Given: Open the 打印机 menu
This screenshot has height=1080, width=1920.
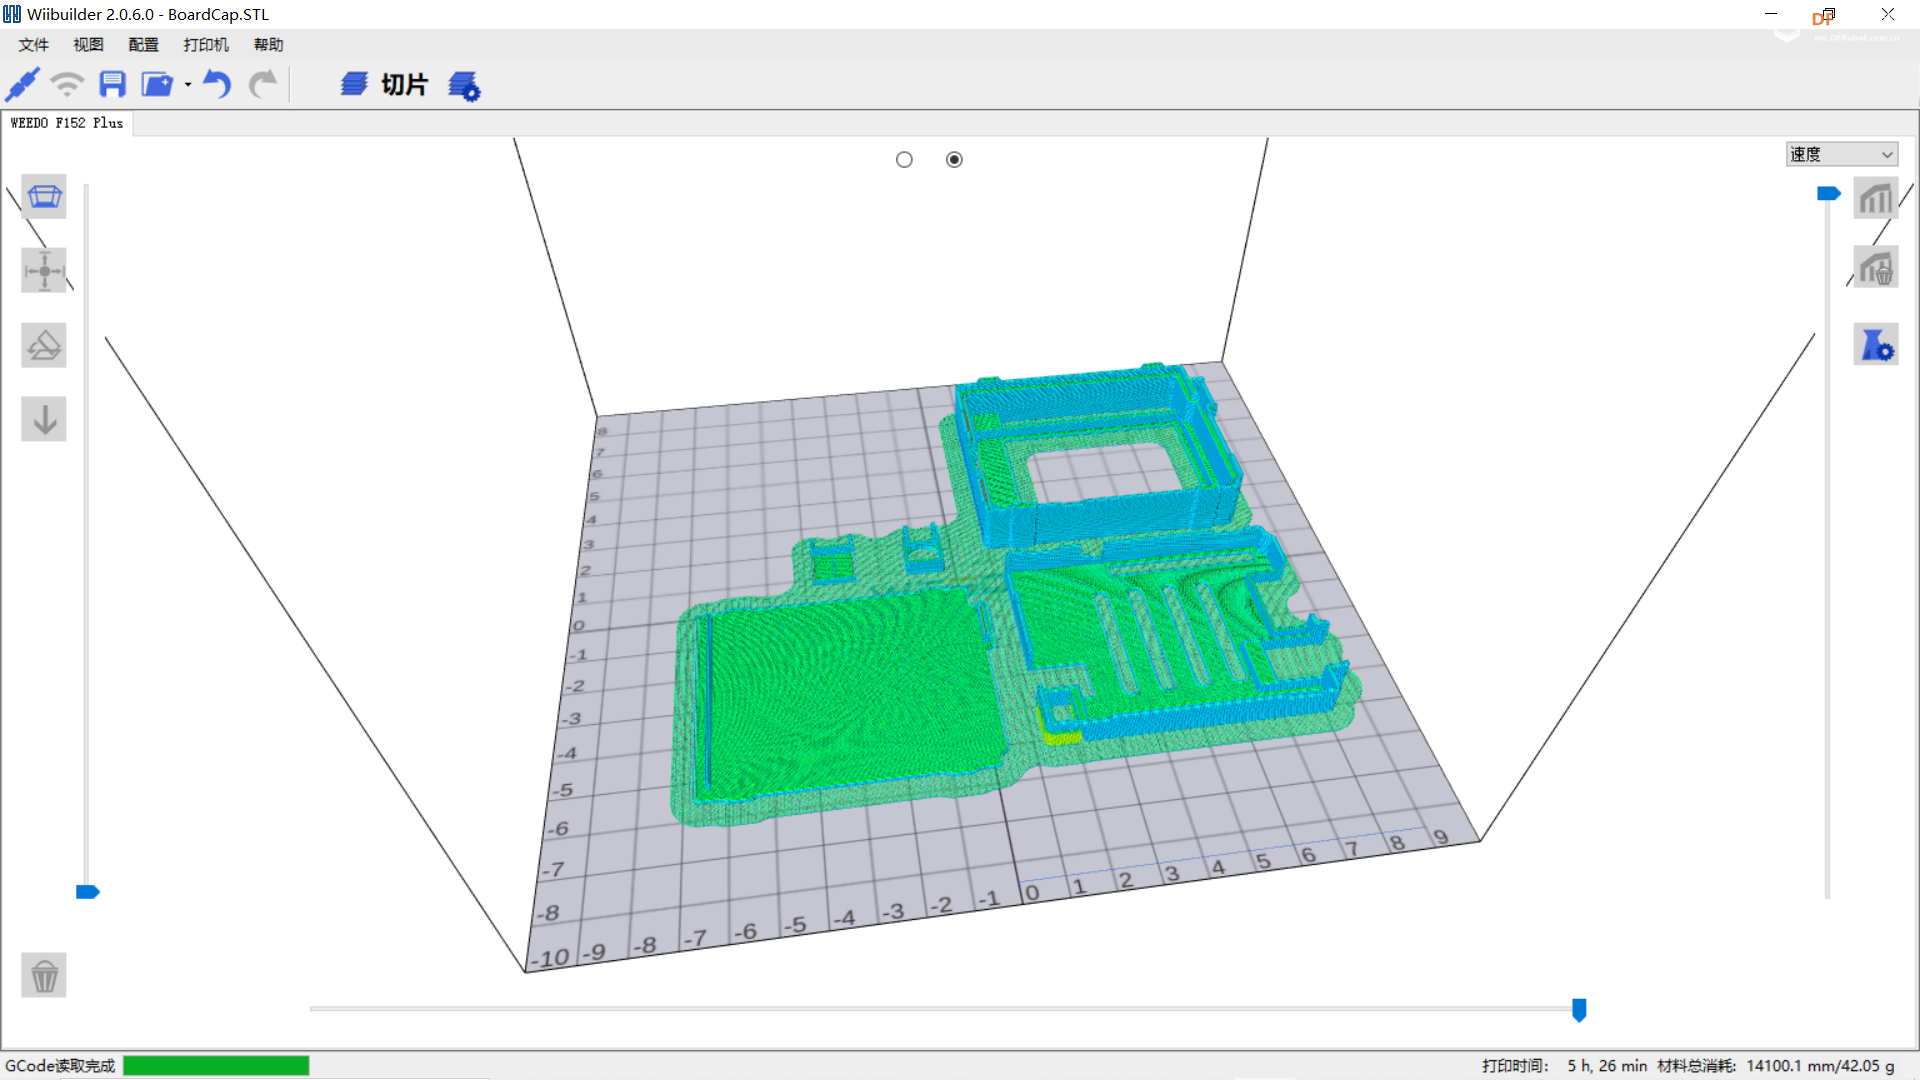Looking at the screenshot, I should point(206,45).
